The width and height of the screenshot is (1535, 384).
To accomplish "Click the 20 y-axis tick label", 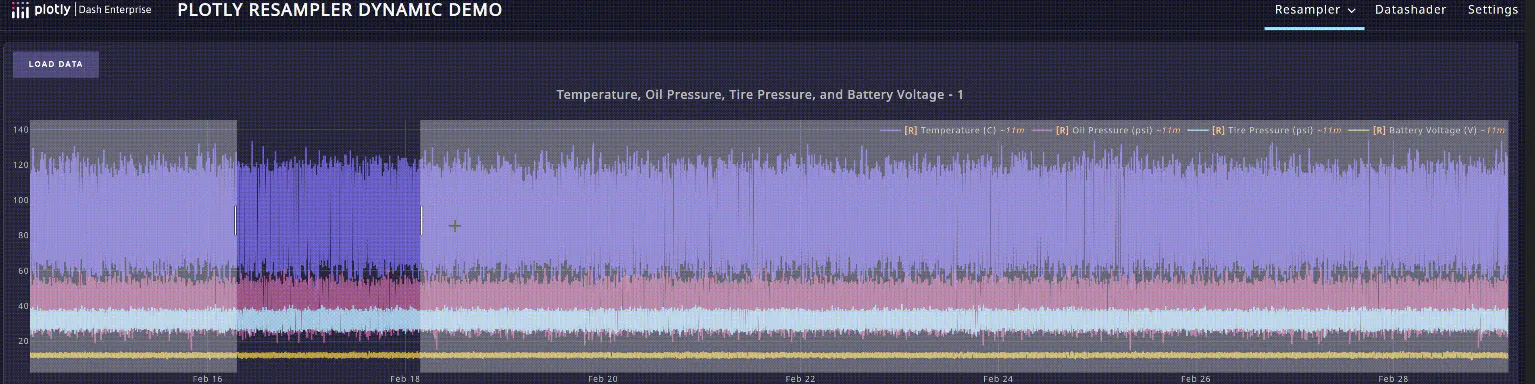I will point(22,341).
